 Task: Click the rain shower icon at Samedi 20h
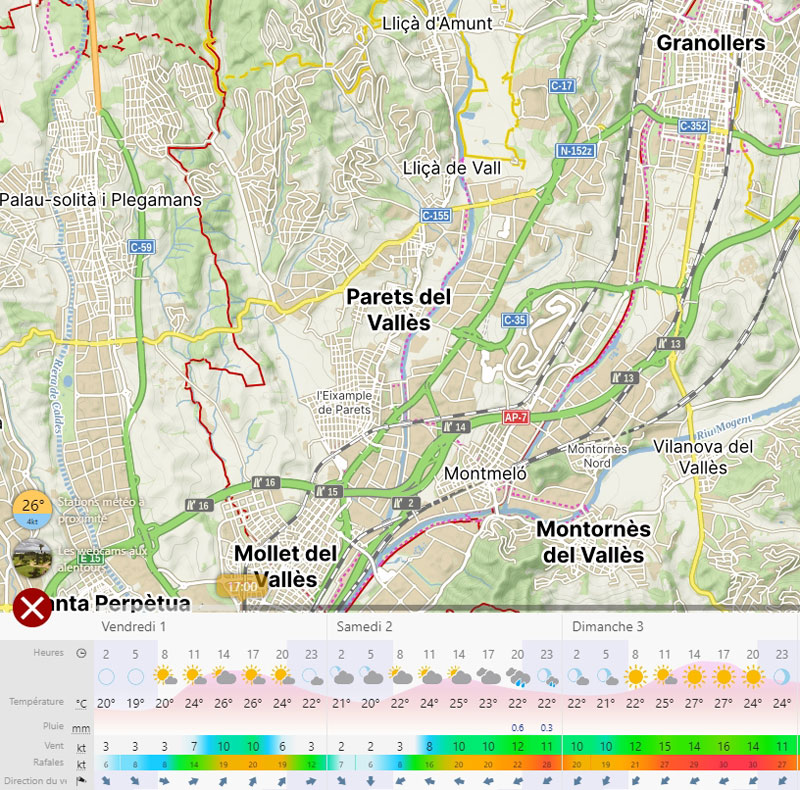[x=517, y=677]
